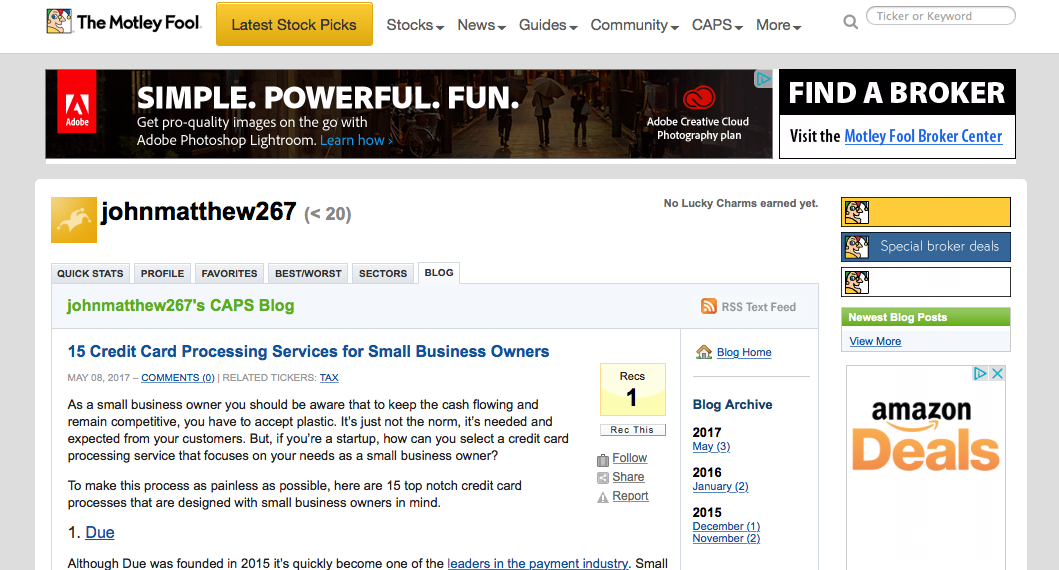The image size is (1059, 570).
Task: Open the Due link in the article
Action: (100, 532)
